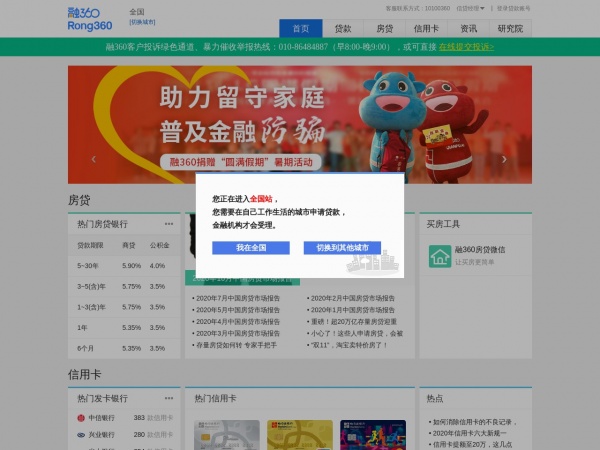Click the colorful runners credit card thumbnail
The width and height of the screenshot is (600, 450).
pos(373,435)
